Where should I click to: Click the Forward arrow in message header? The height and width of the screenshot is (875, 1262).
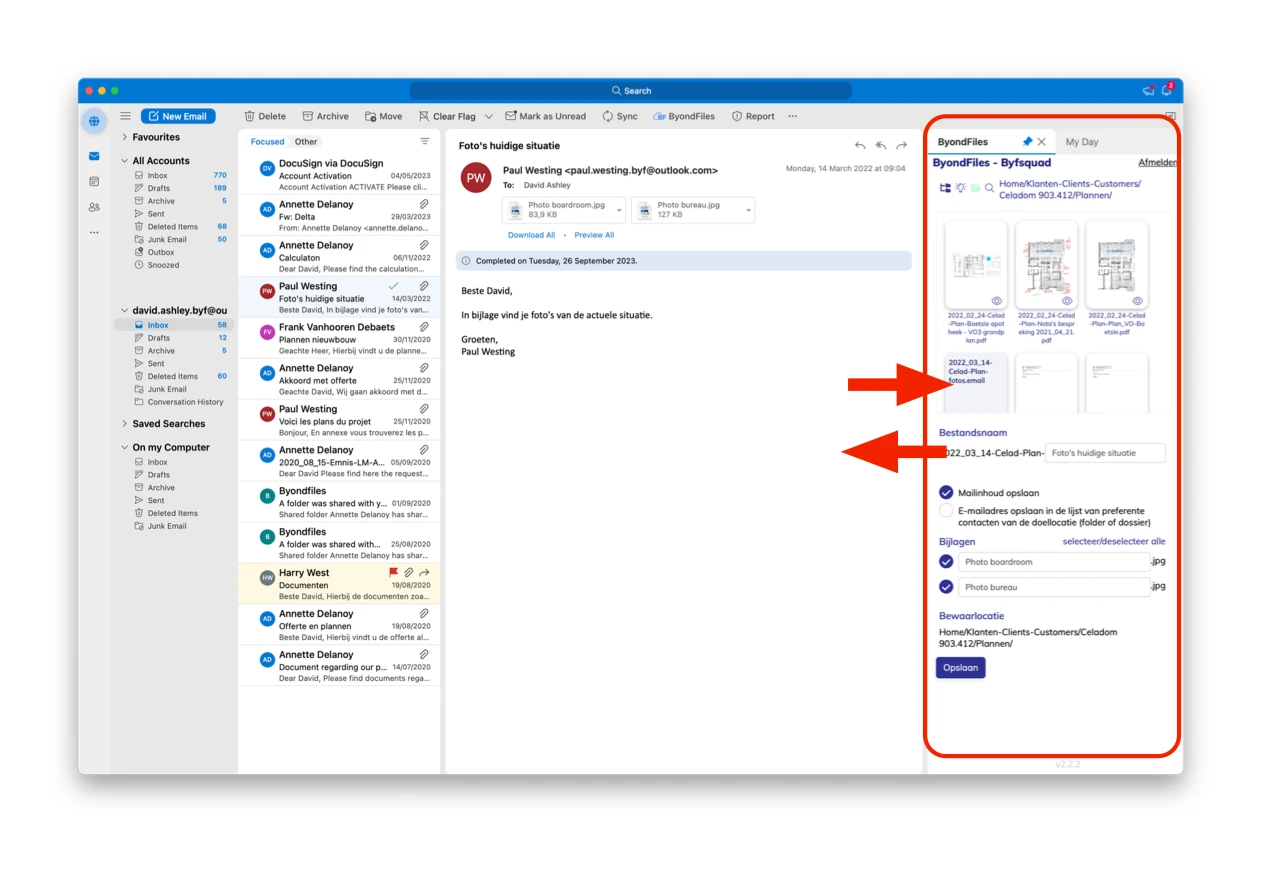coord(901,146)
